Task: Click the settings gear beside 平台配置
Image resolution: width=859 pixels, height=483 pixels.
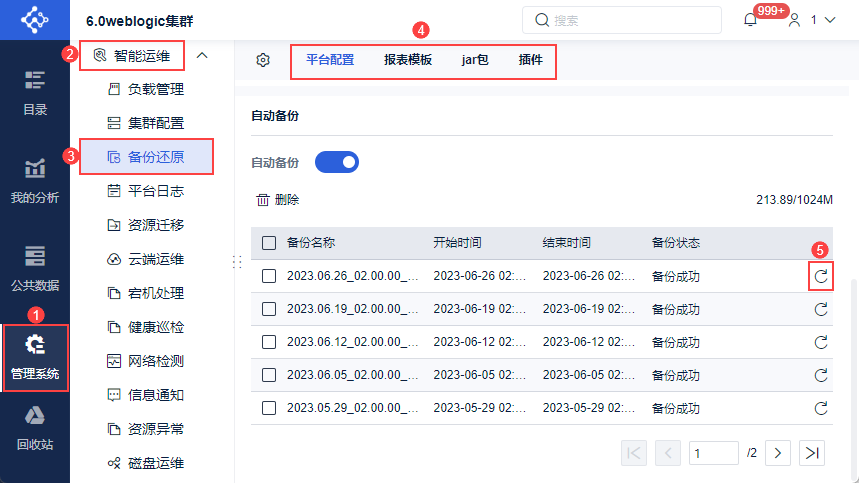Action: pos(263,60)
